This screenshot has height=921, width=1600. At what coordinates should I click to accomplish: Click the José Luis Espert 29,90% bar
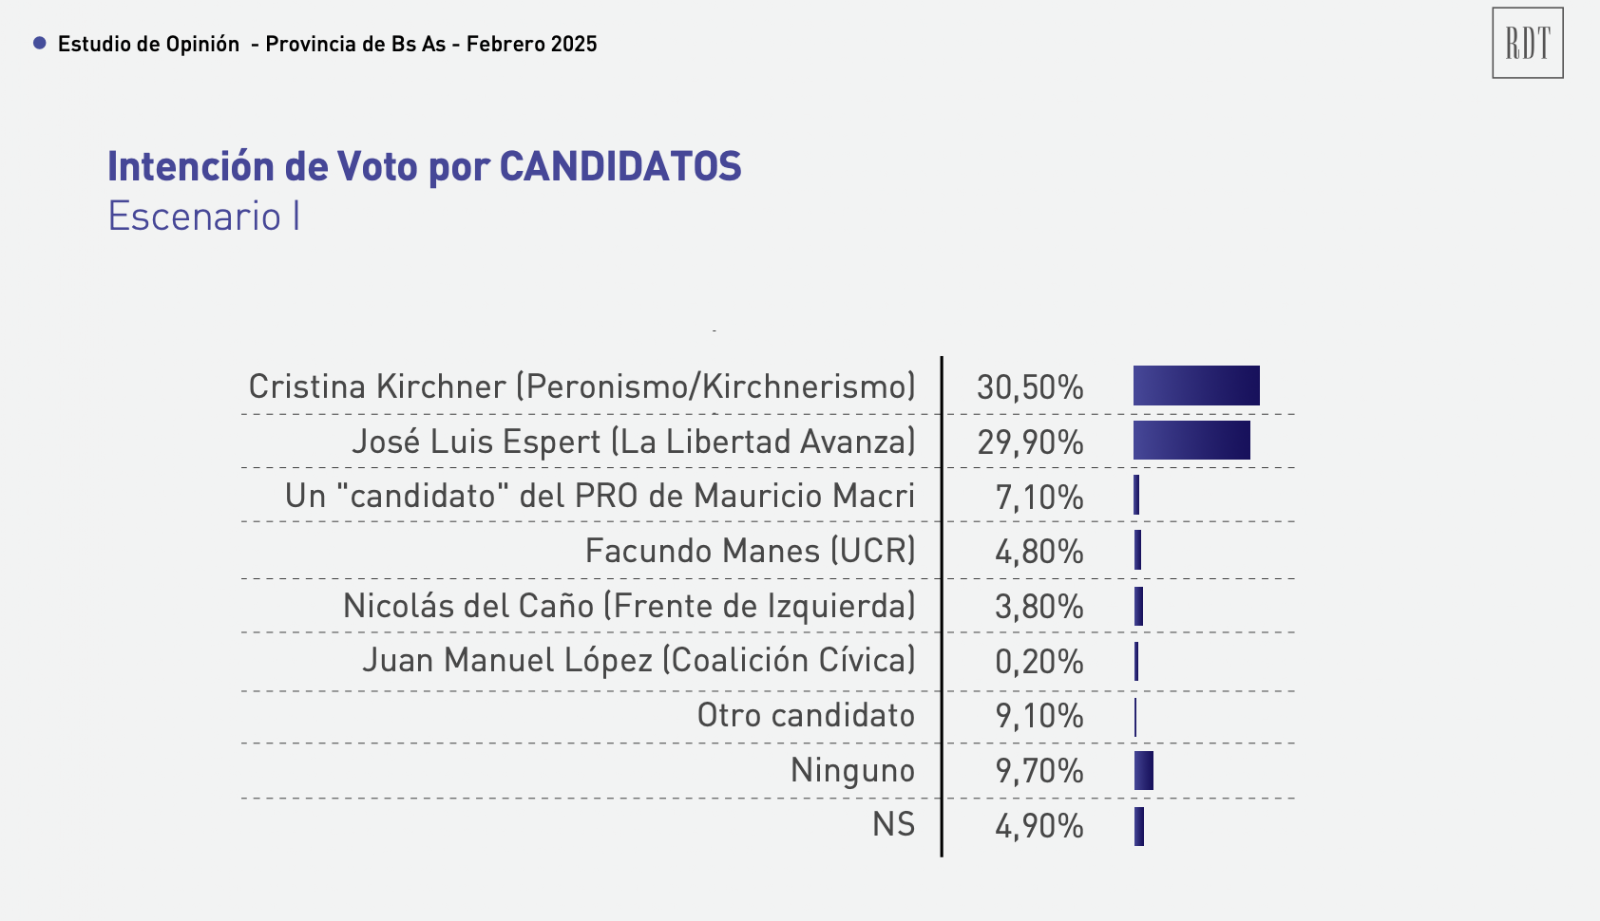pos(1191,441)
